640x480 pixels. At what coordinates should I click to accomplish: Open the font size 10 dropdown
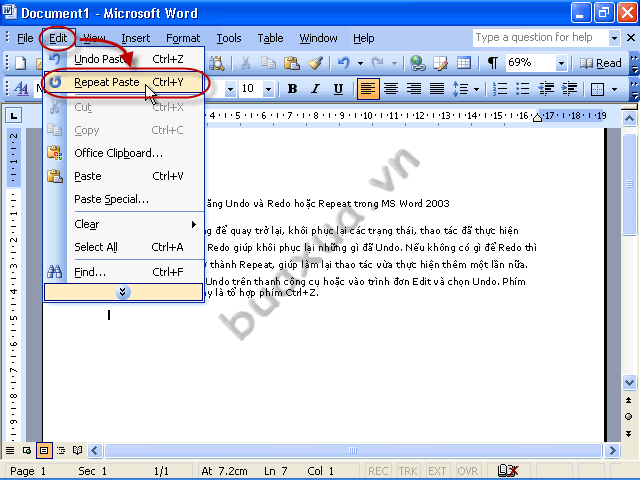pos(268,89)
